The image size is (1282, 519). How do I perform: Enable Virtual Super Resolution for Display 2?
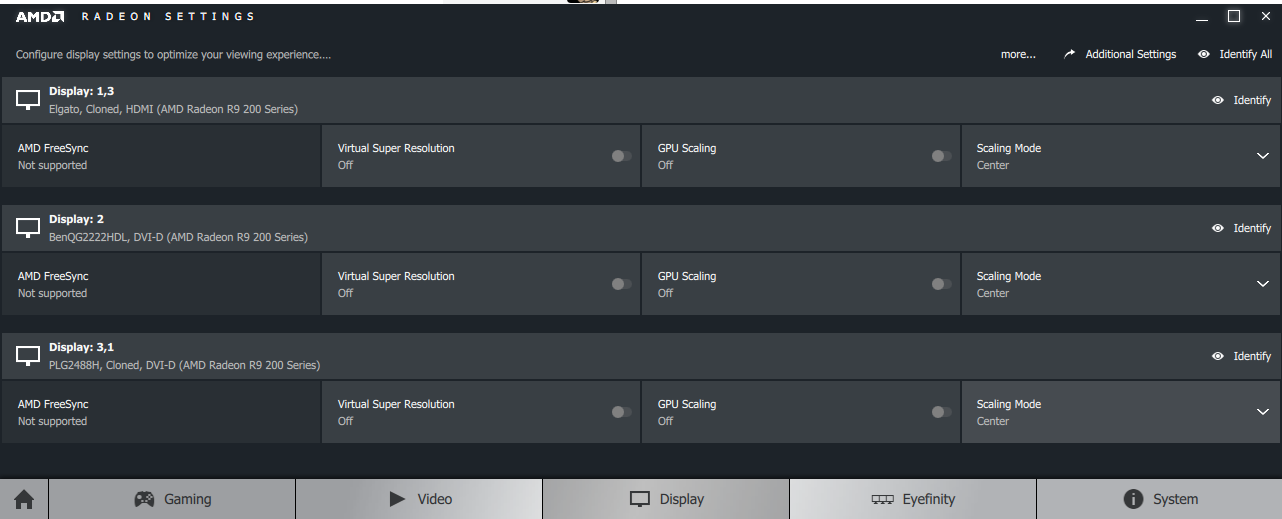[x=622, y=284]
